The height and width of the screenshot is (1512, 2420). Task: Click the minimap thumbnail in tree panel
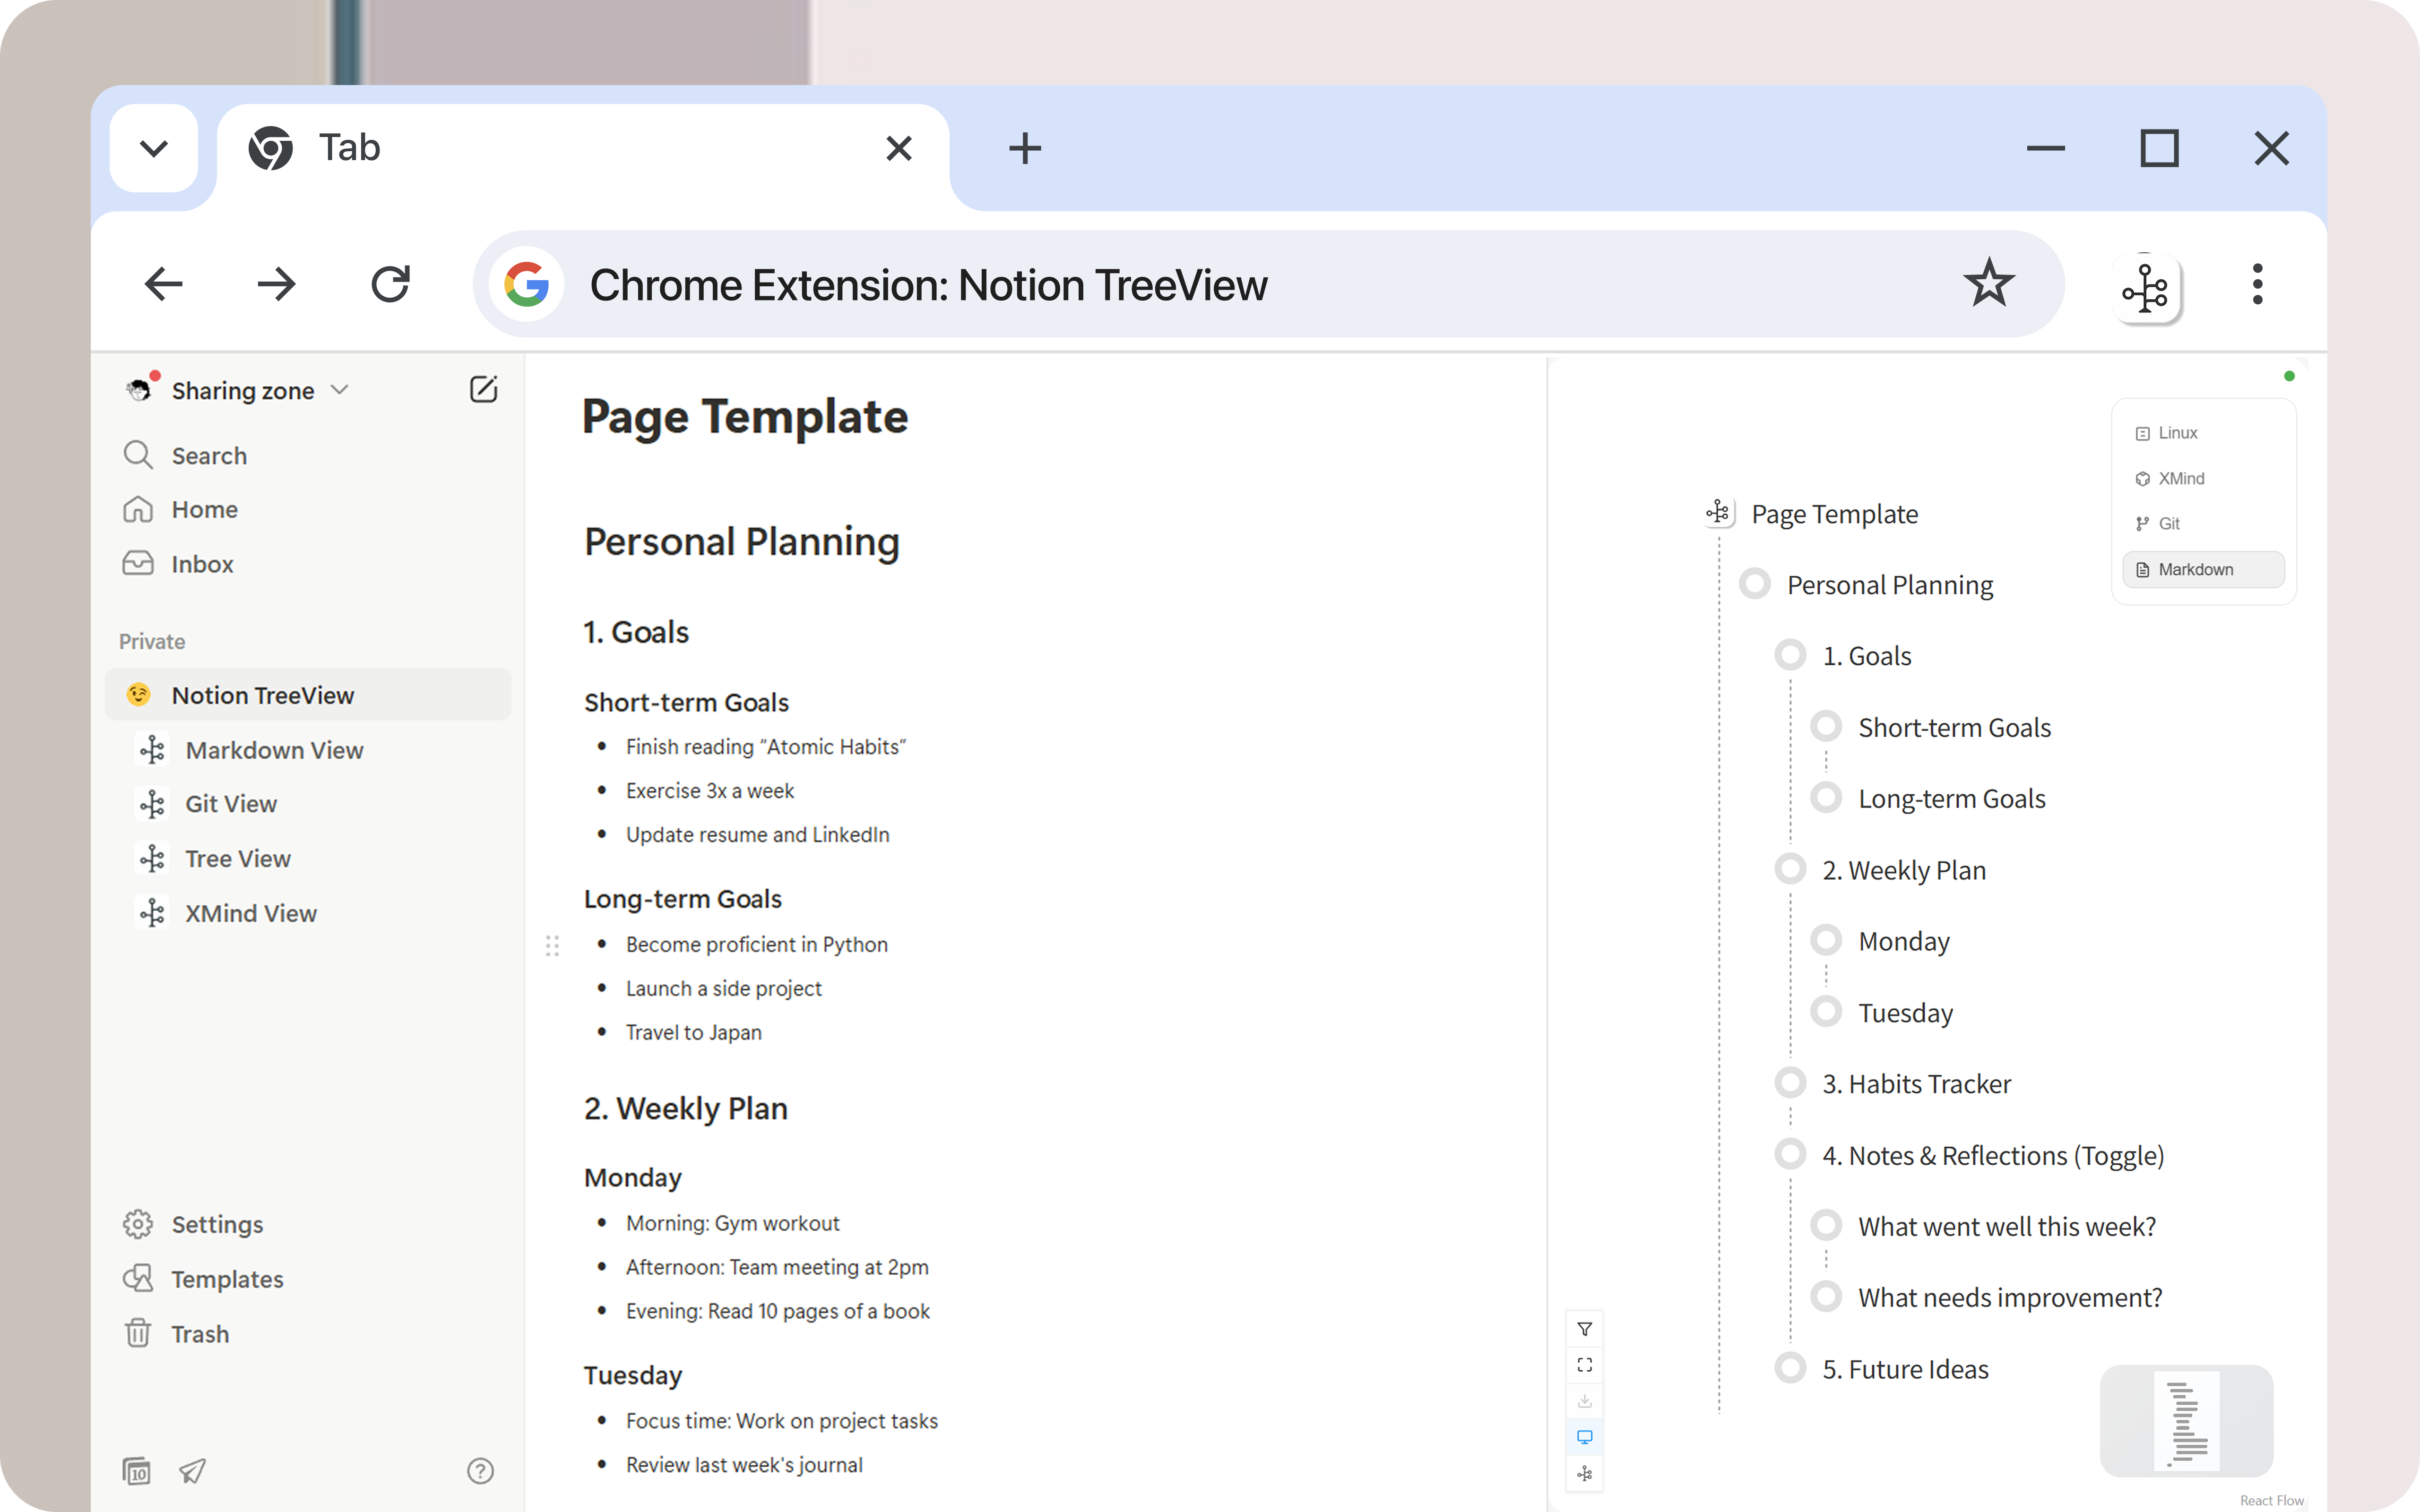pos(2186,1420)
